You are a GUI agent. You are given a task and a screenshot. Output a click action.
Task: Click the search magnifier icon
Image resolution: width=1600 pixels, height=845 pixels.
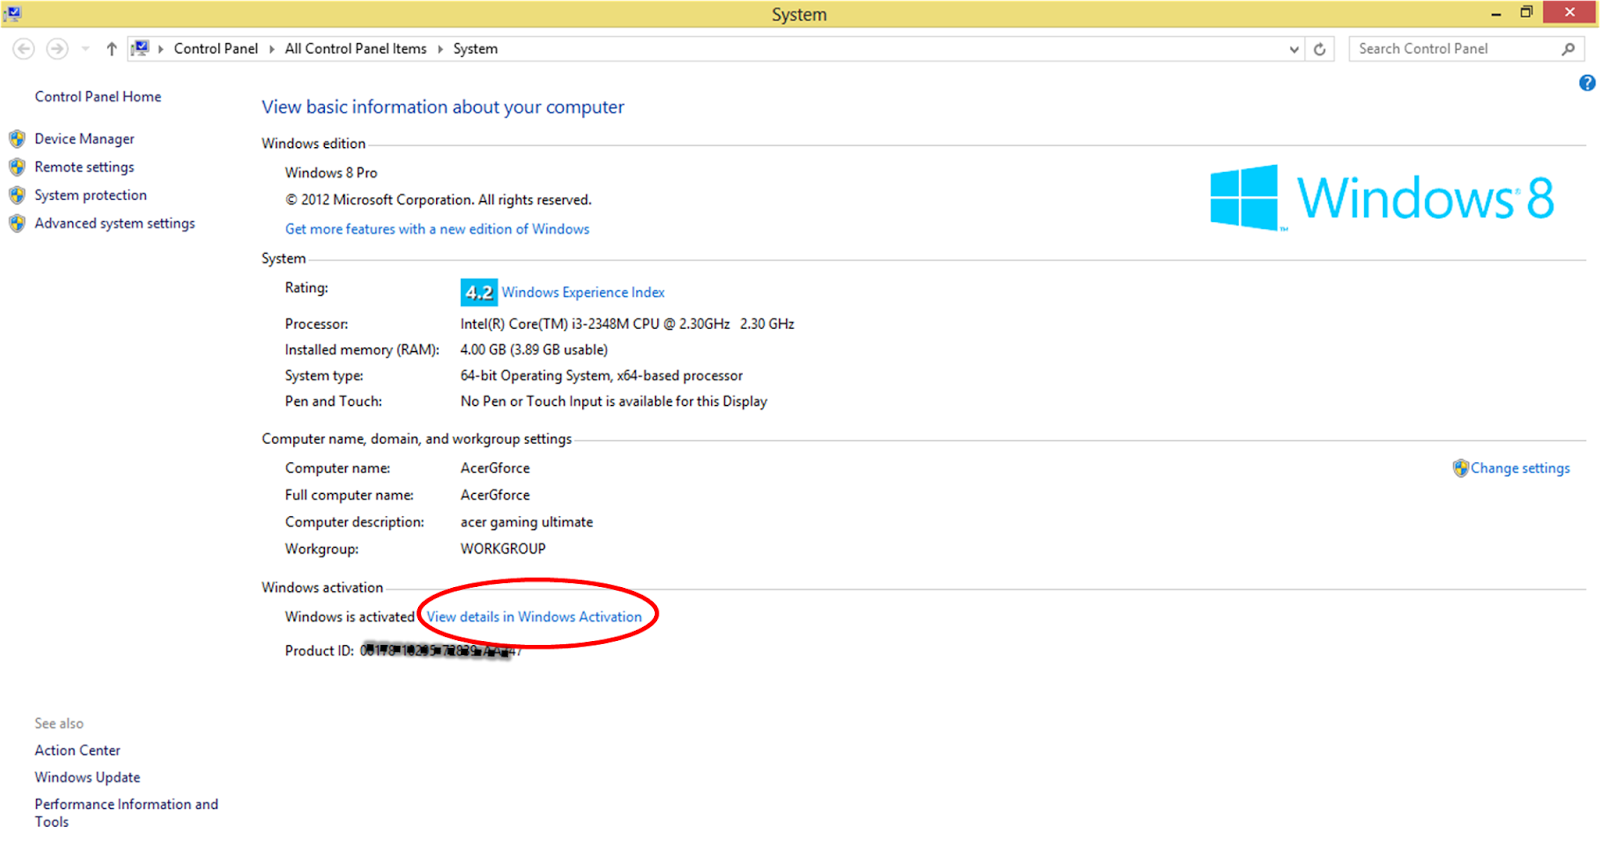1568,48
